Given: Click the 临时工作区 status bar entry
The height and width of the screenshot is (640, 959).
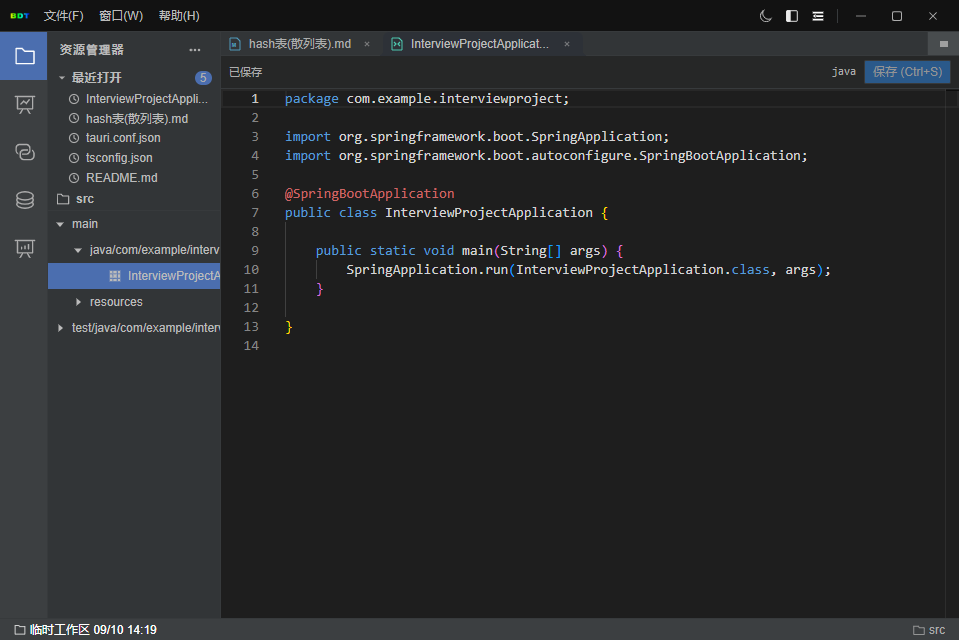Looking at the screenshot, I should [86, 630].
